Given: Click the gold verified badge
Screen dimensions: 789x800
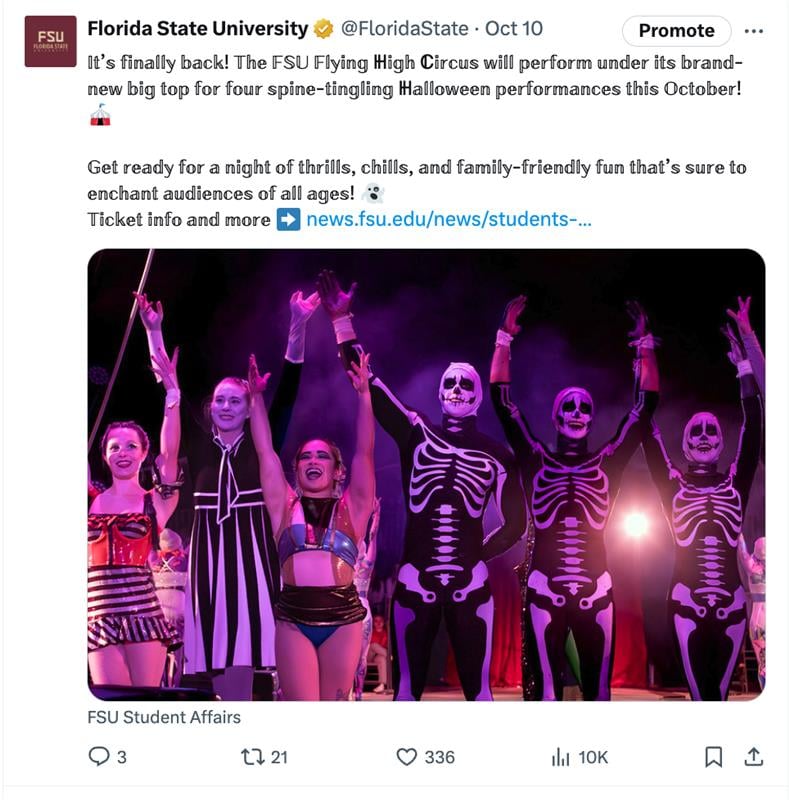Looking at the screenshot, I should tap(325, 29).
